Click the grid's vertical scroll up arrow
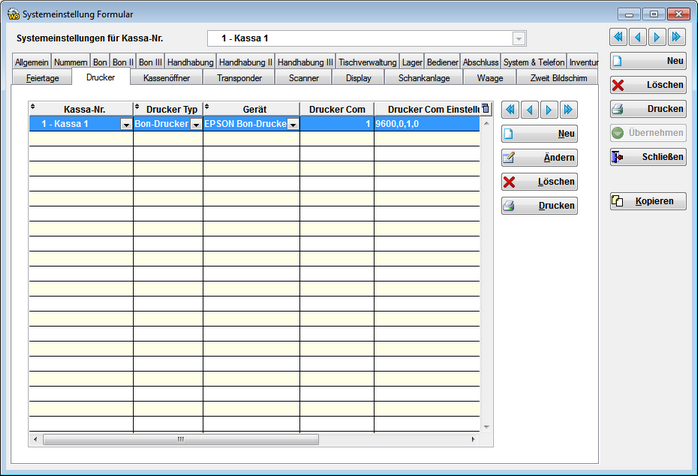This screenshot has height=476, width=698. pyautogui.click(x=486, y=123)
